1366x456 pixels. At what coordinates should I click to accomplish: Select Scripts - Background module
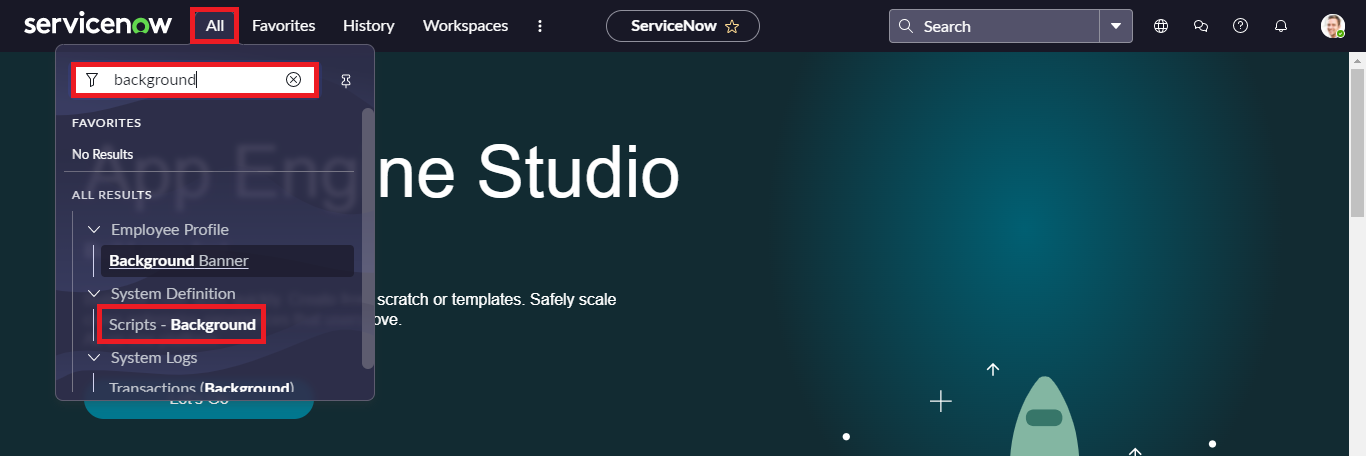point(182,325)
